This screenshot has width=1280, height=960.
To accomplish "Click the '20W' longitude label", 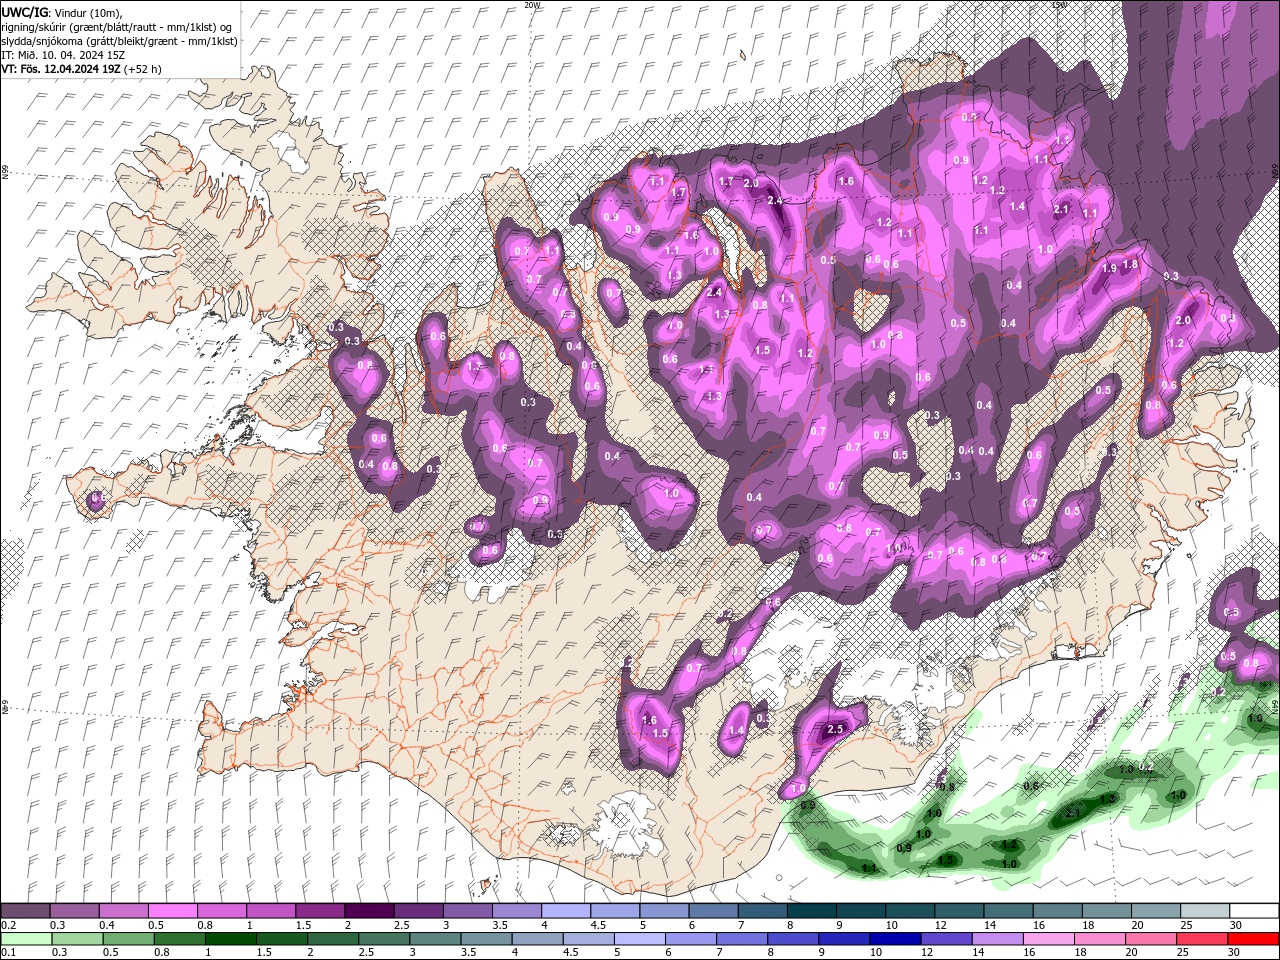I will pos(532,5).
